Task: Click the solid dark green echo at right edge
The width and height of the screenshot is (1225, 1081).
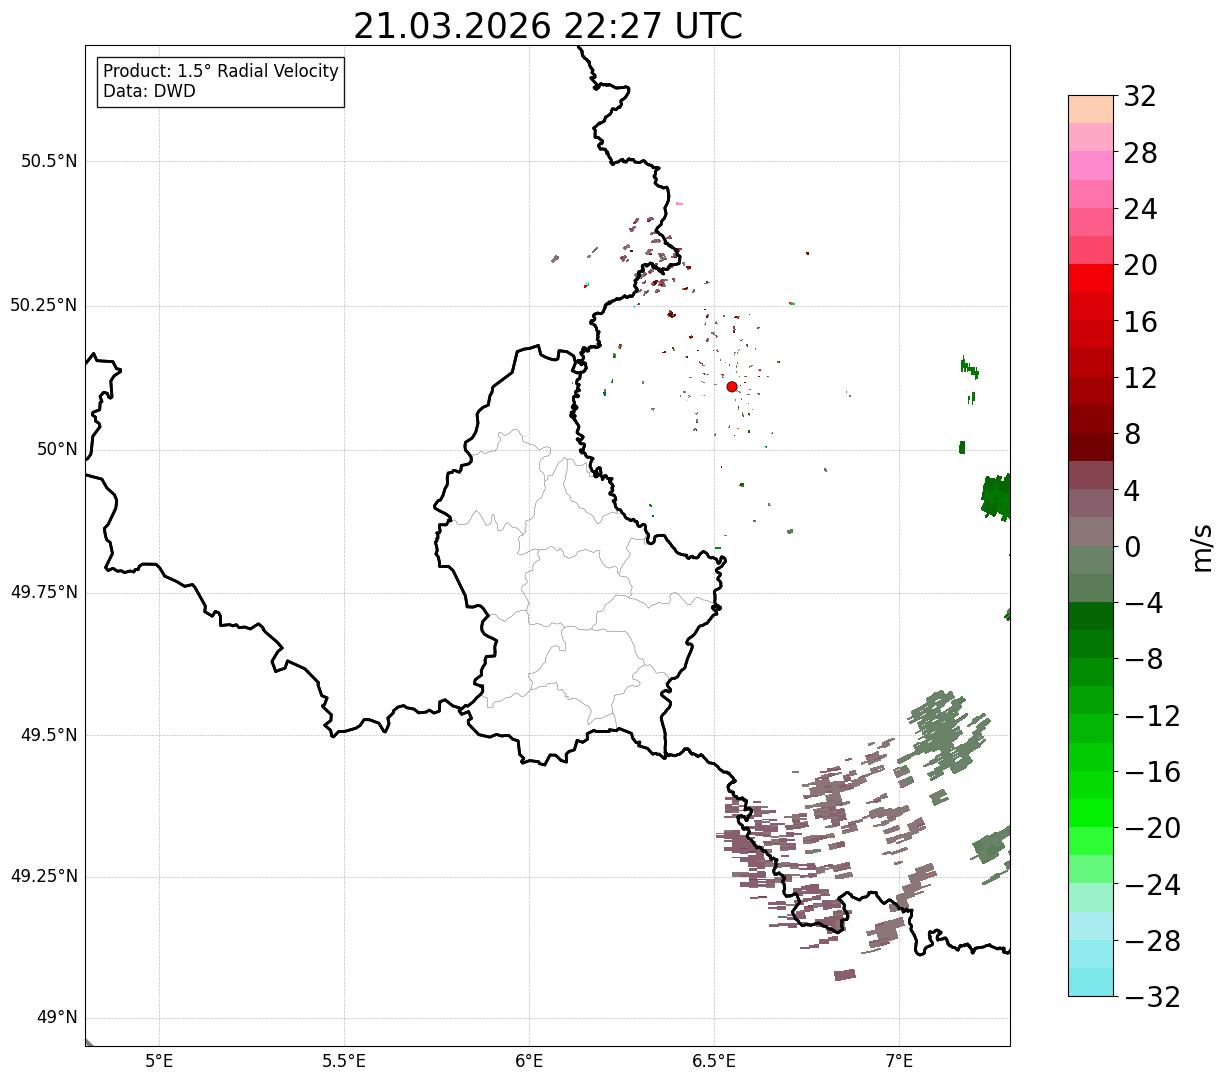Action: 996,497
